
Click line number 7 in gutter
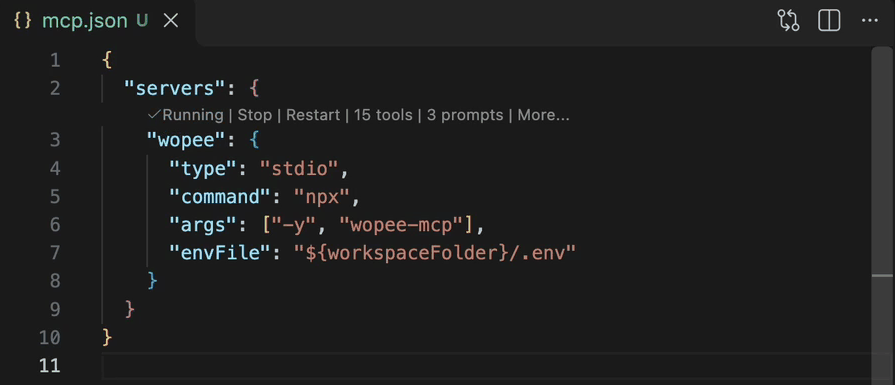tap(55, 253)
